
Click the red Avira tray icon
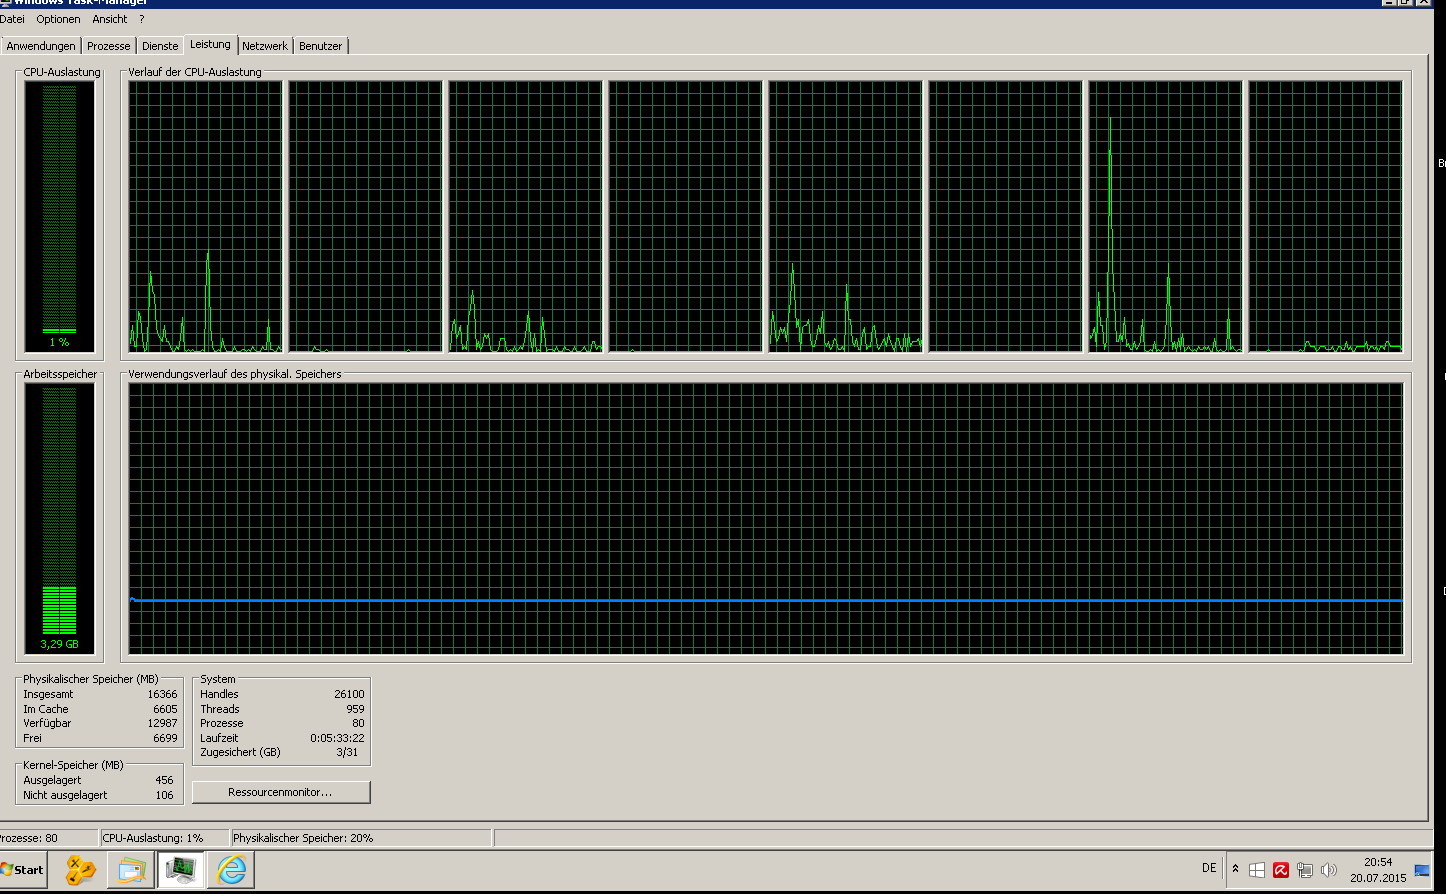(x=1281, y=870)
